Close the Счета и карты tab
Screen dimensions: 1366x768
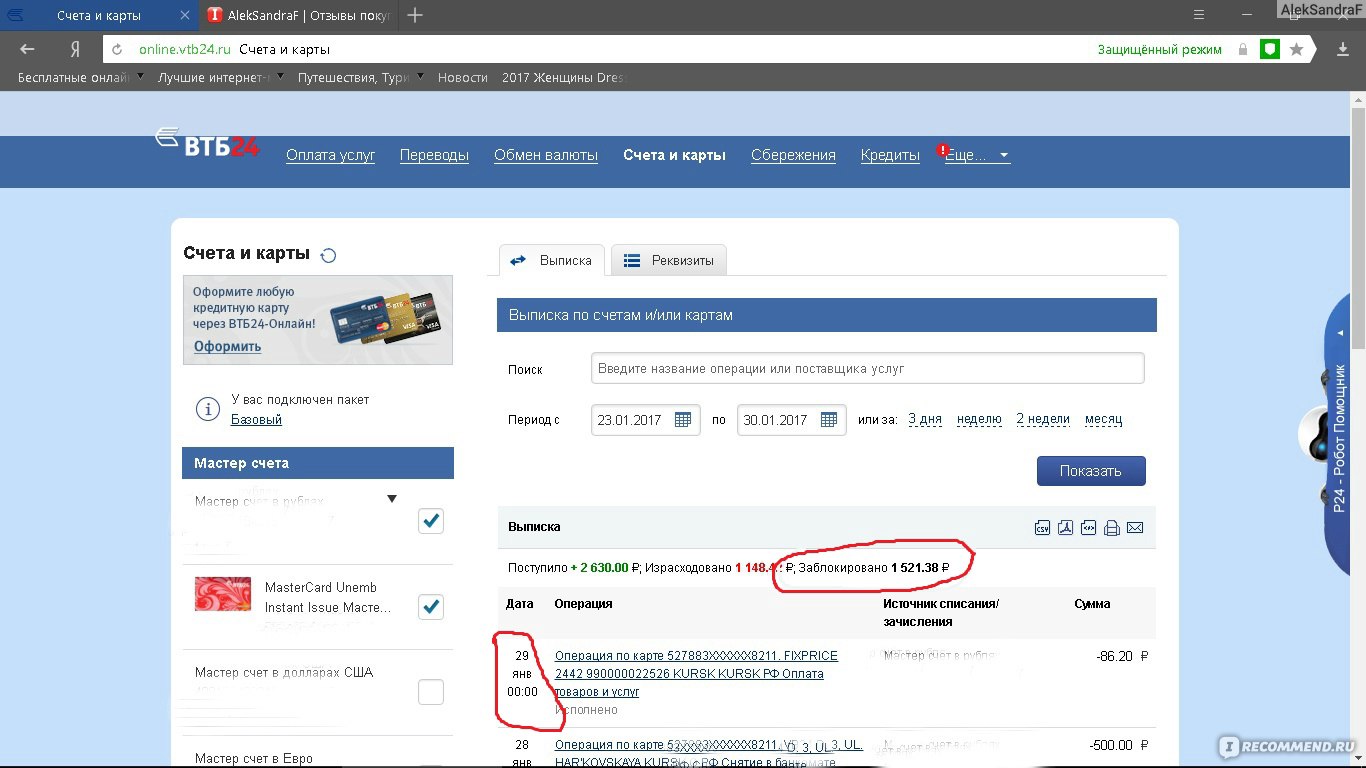pyautogui.click(x=186, y=16)
